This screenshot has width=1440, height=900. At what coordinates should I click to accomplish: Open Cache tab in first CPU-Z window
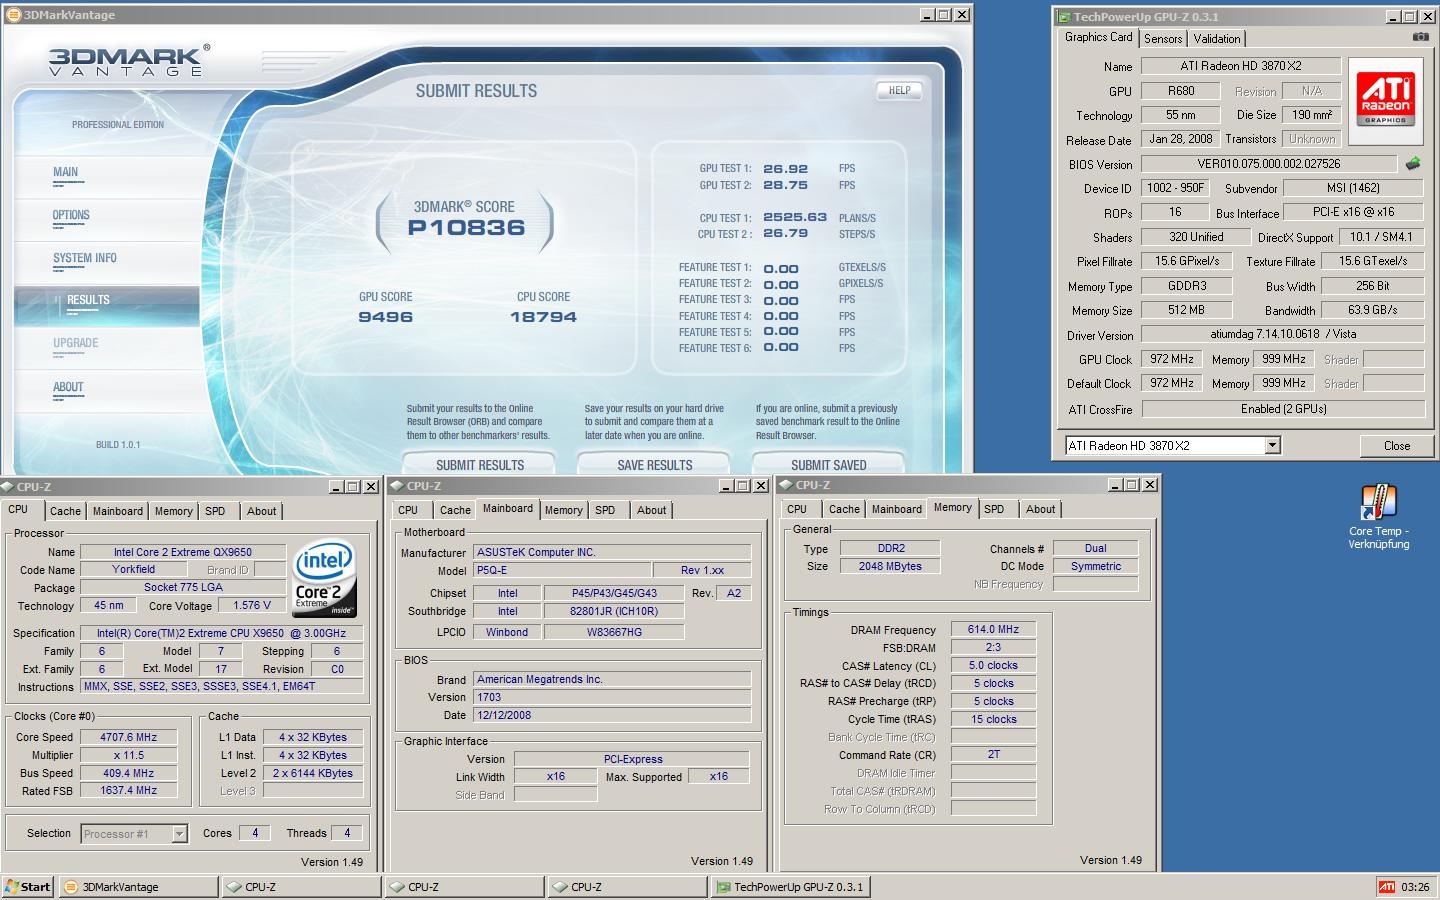coord(66,511)
